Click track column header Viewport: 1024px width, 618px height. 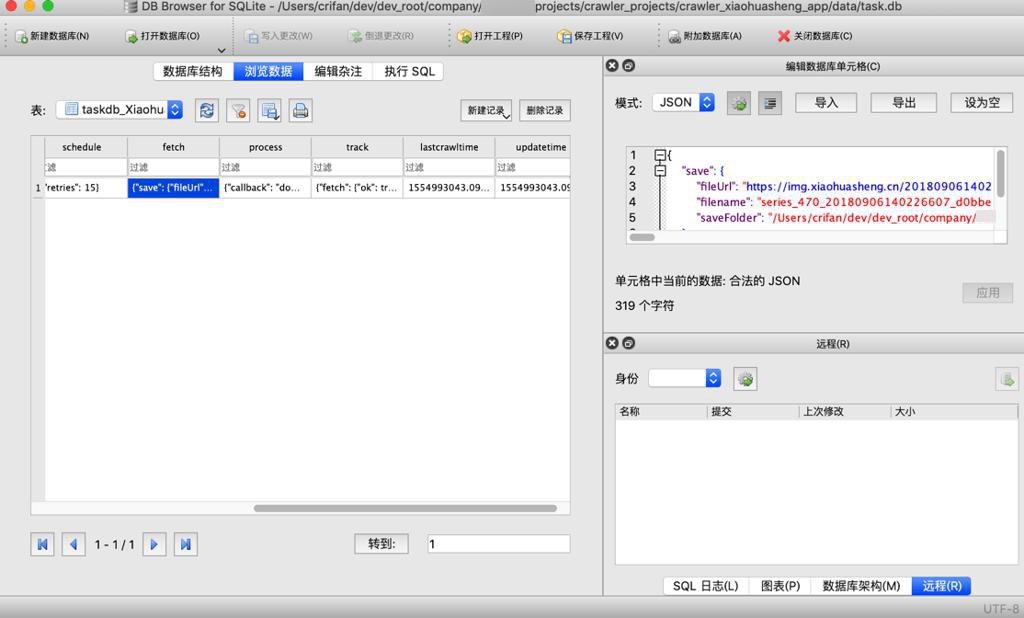357,147
